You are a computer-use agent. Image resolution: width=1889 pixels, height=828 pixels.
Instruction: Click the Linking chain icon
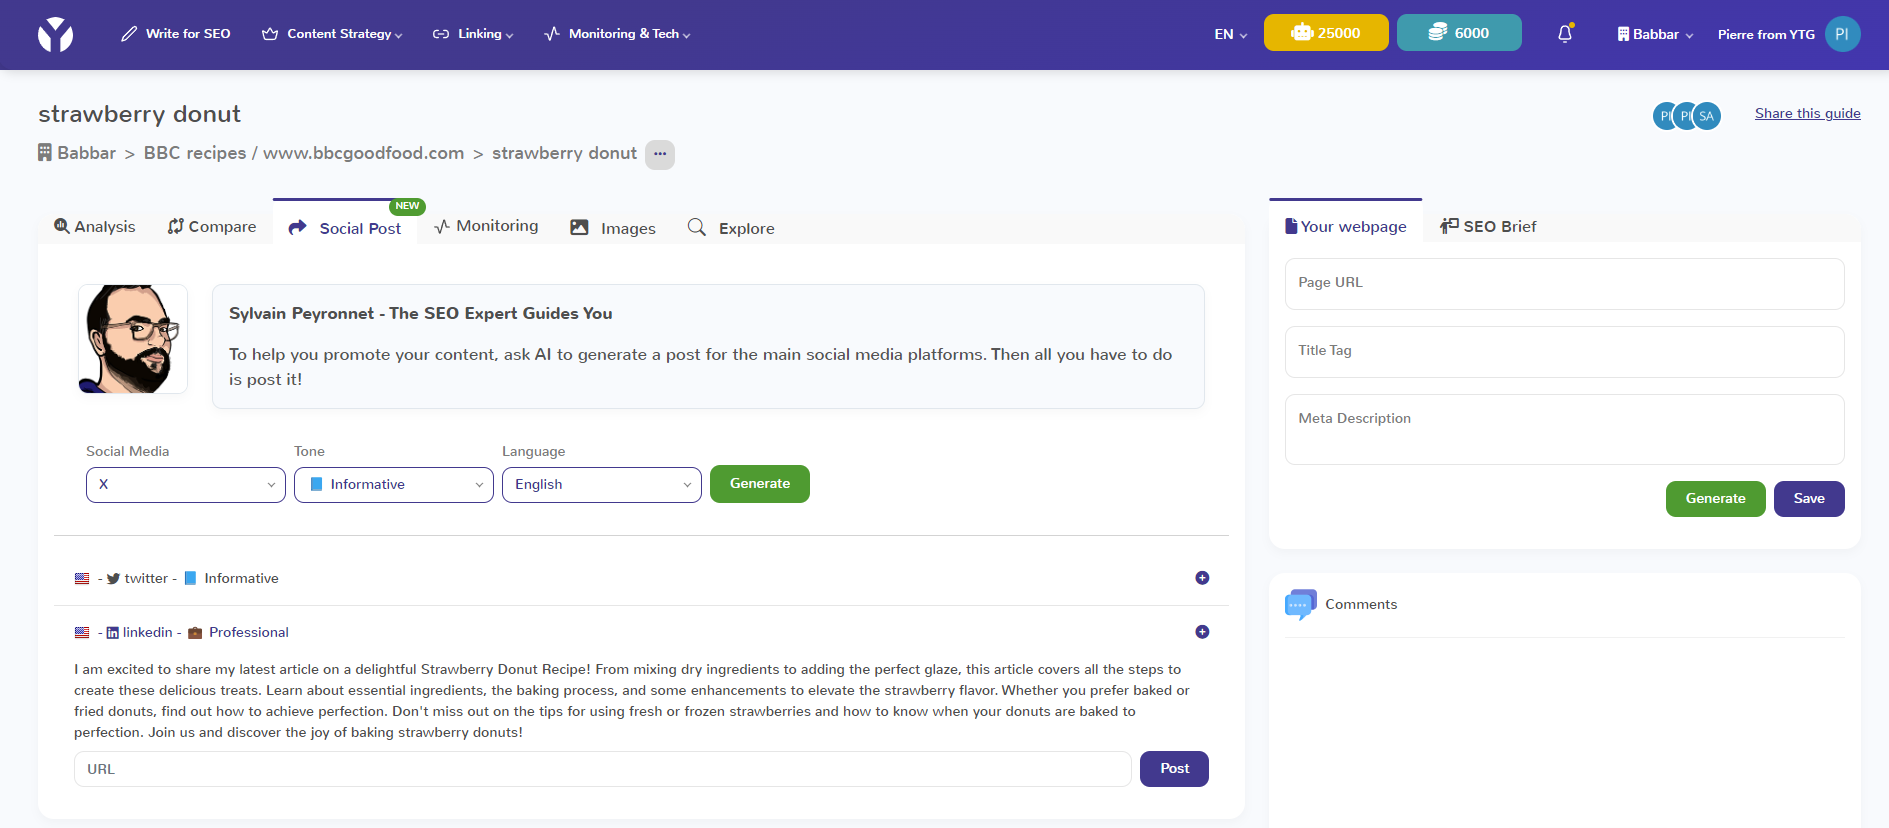(x=441, y=34)
